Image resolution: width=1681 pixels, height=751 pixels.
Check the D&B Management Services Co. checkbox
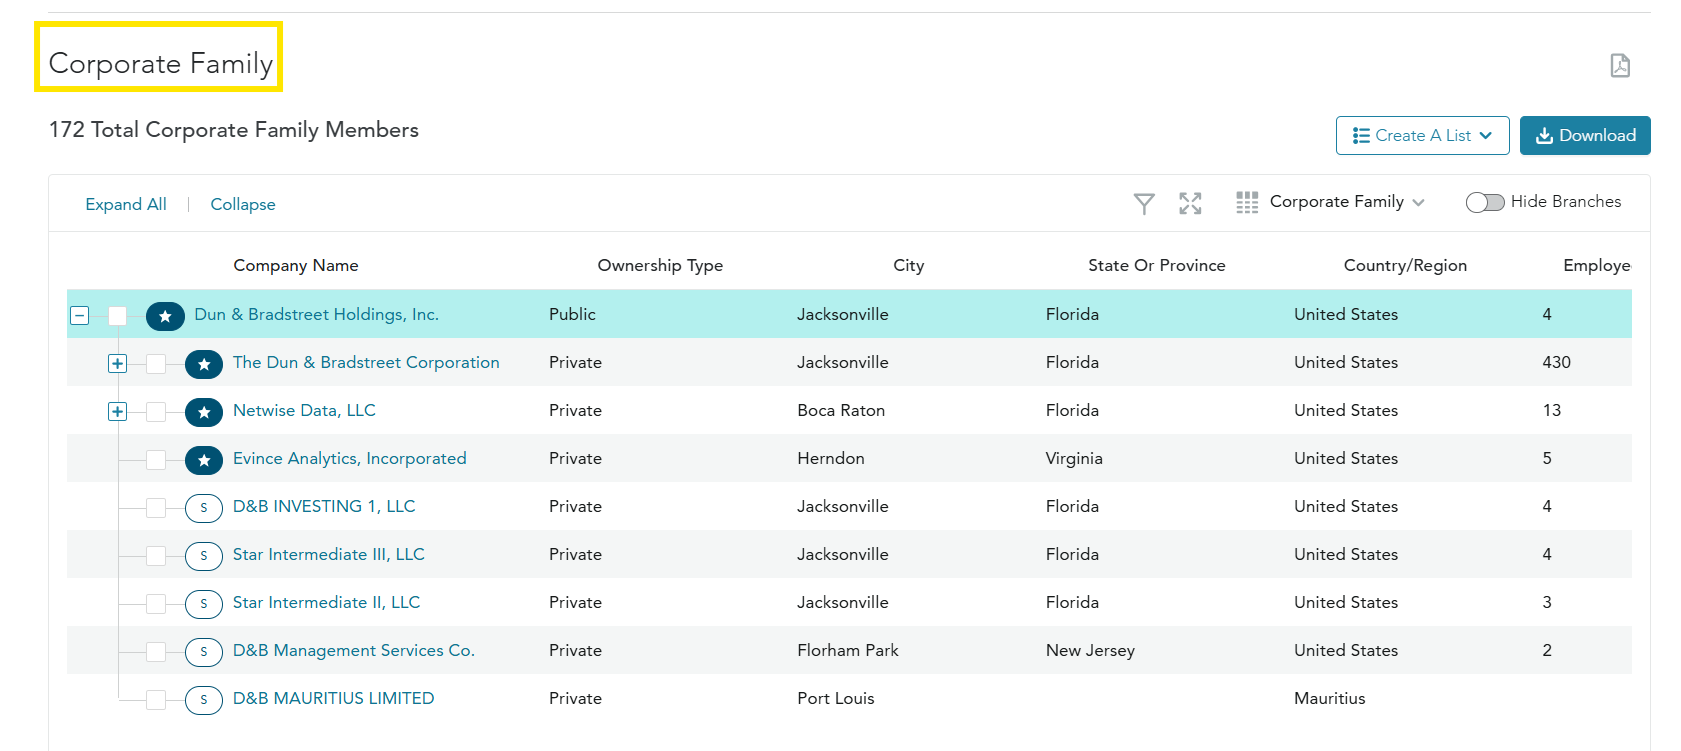(x=156, y=652)
